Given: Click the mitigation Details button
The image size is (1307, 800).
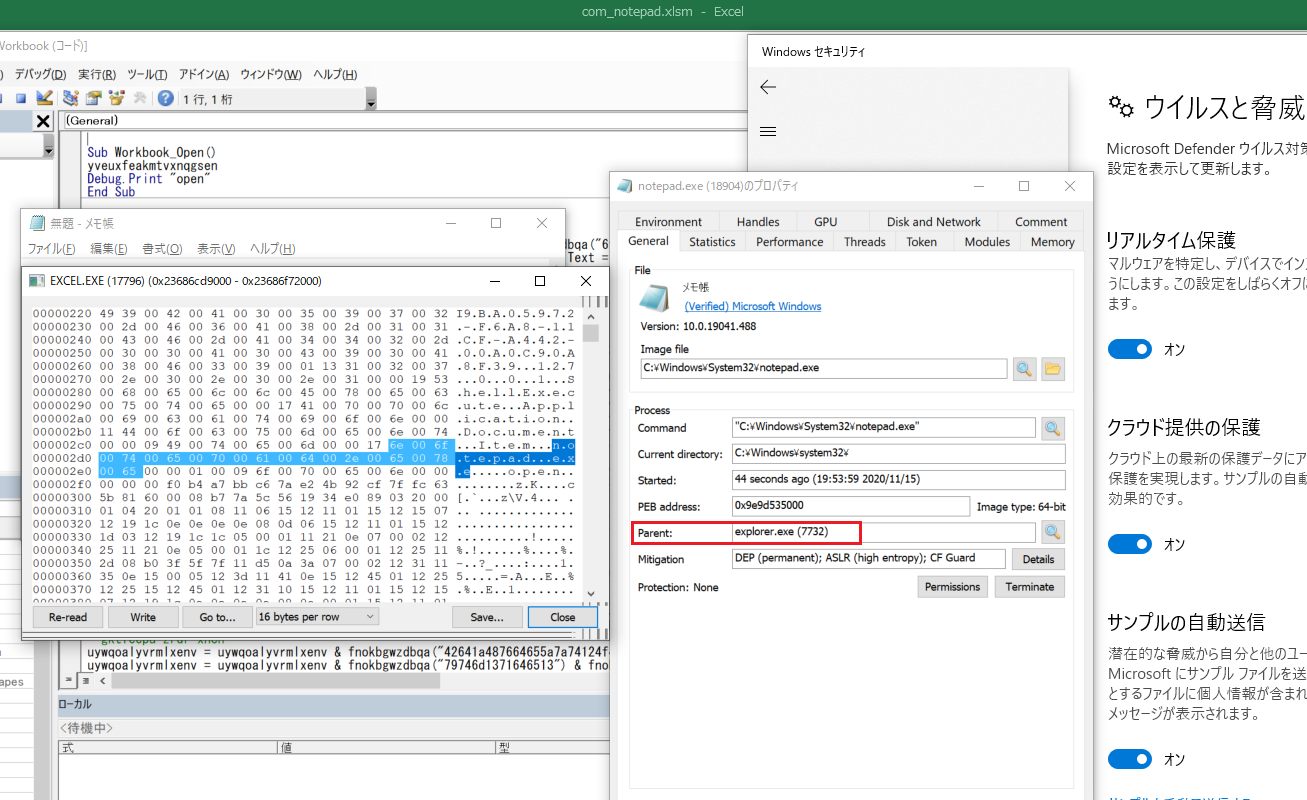Looking at the screenshot, I should pos(1038,559).
